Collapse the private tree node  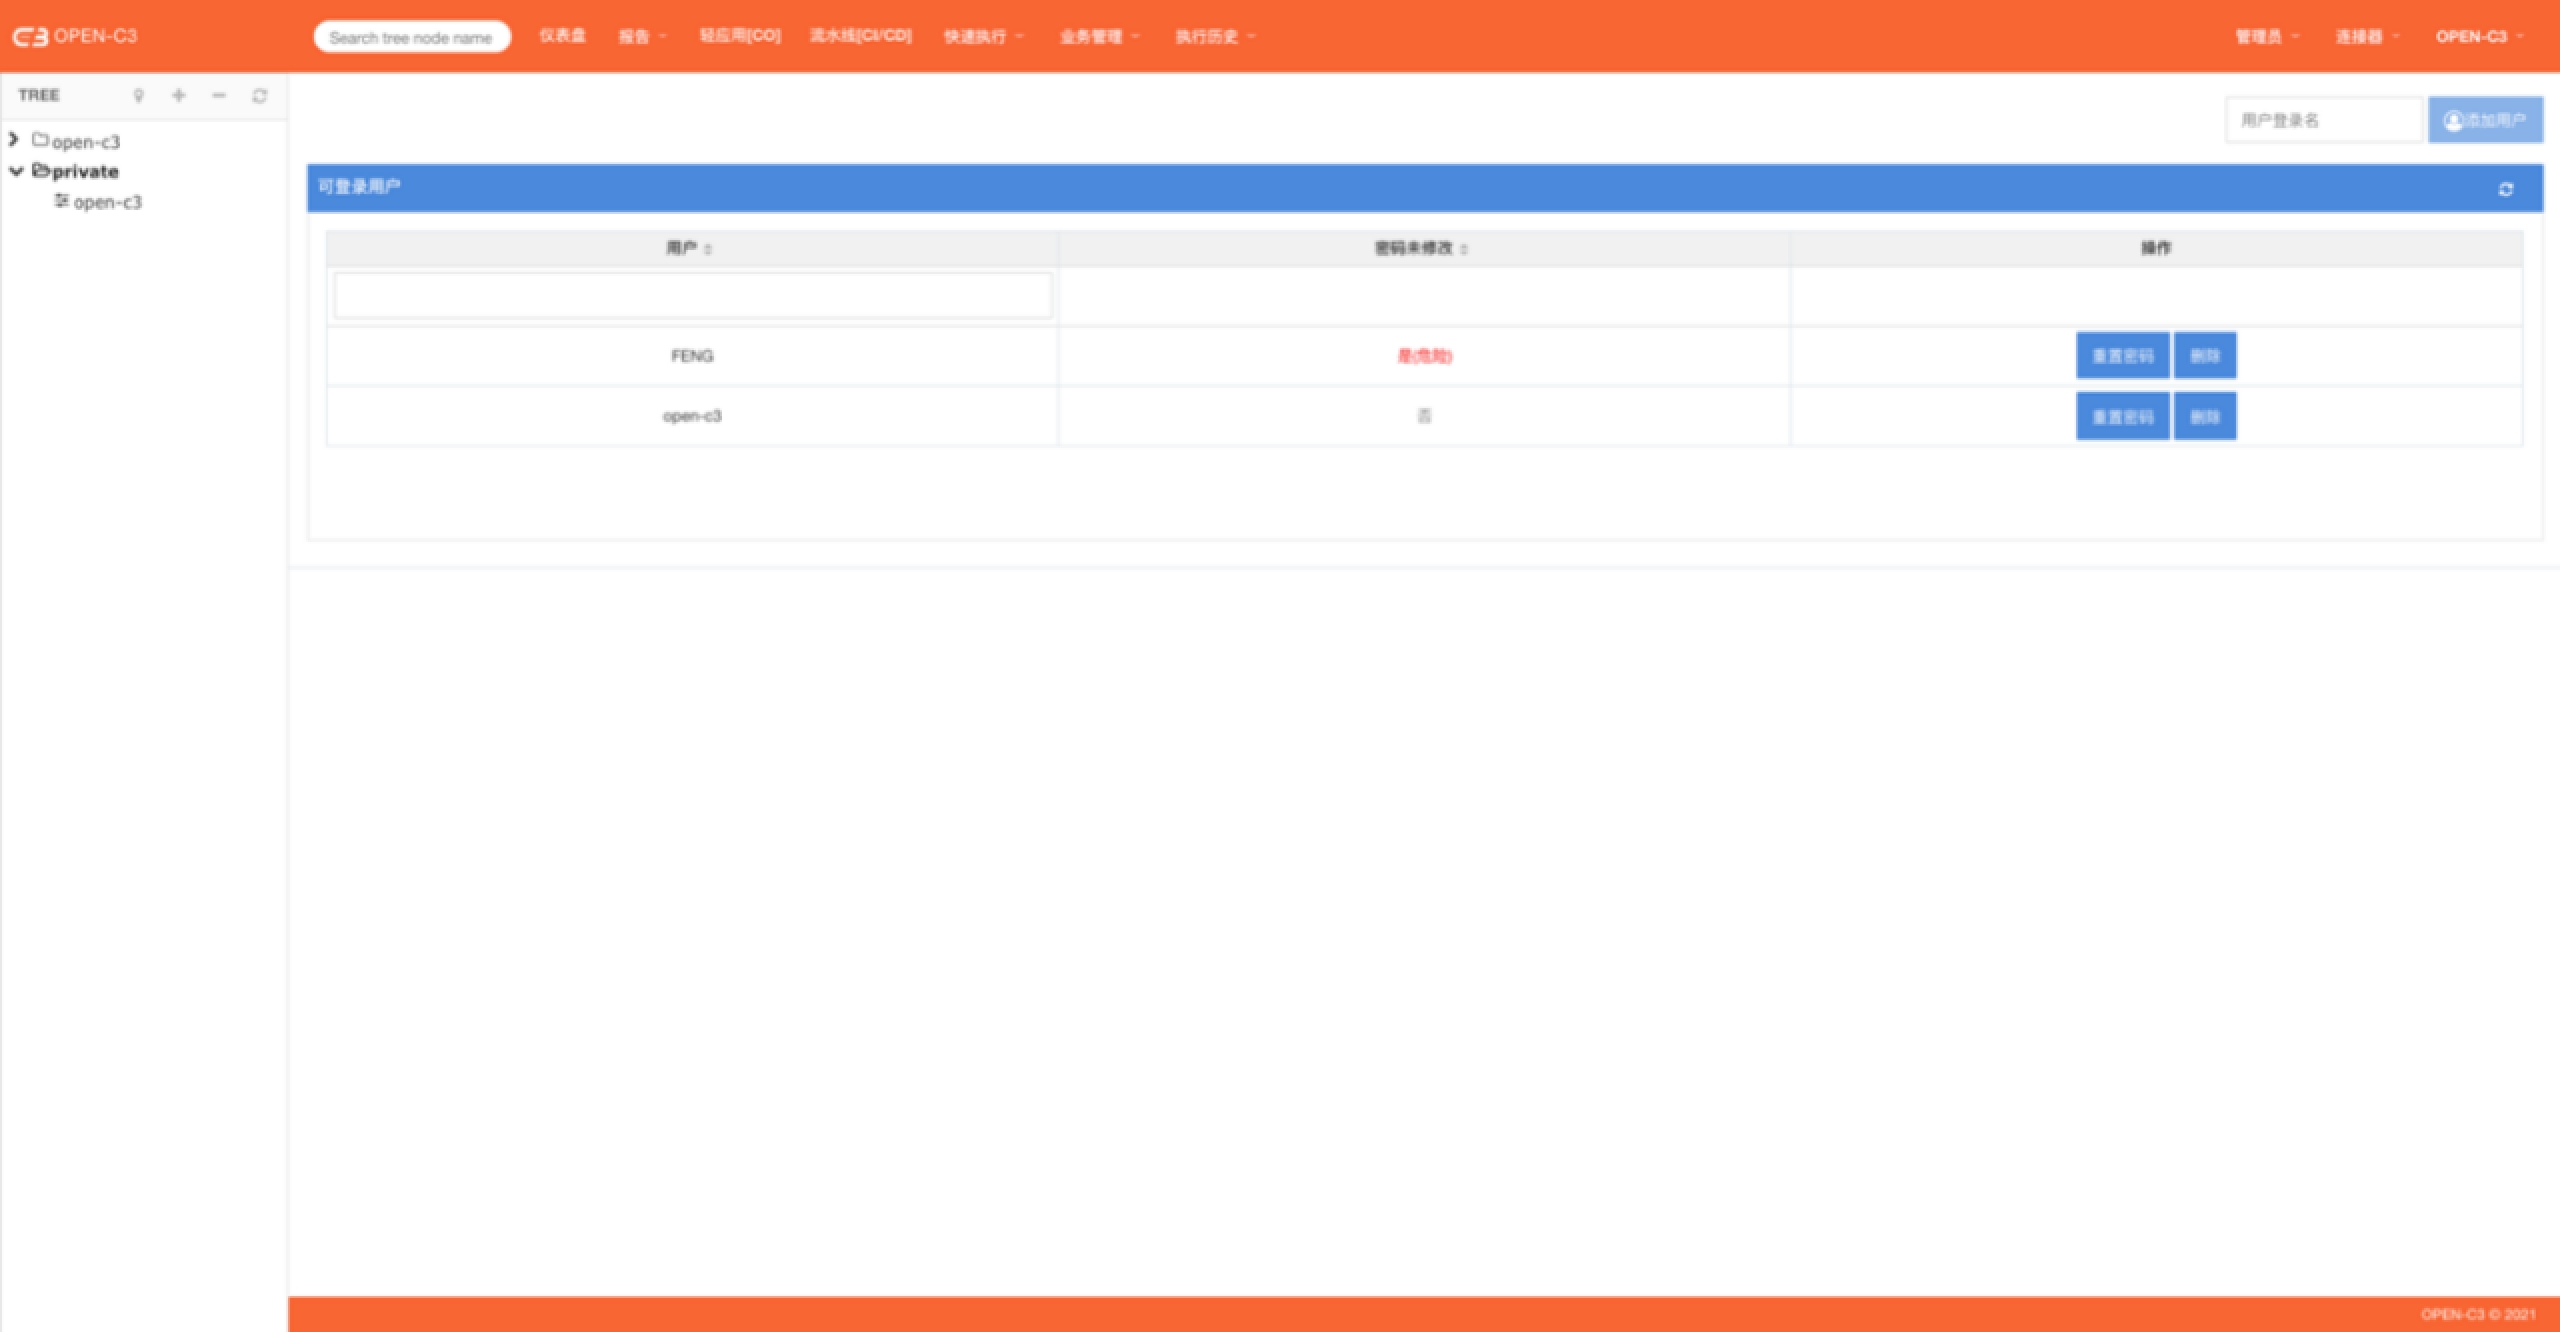(x=16, y=171)
